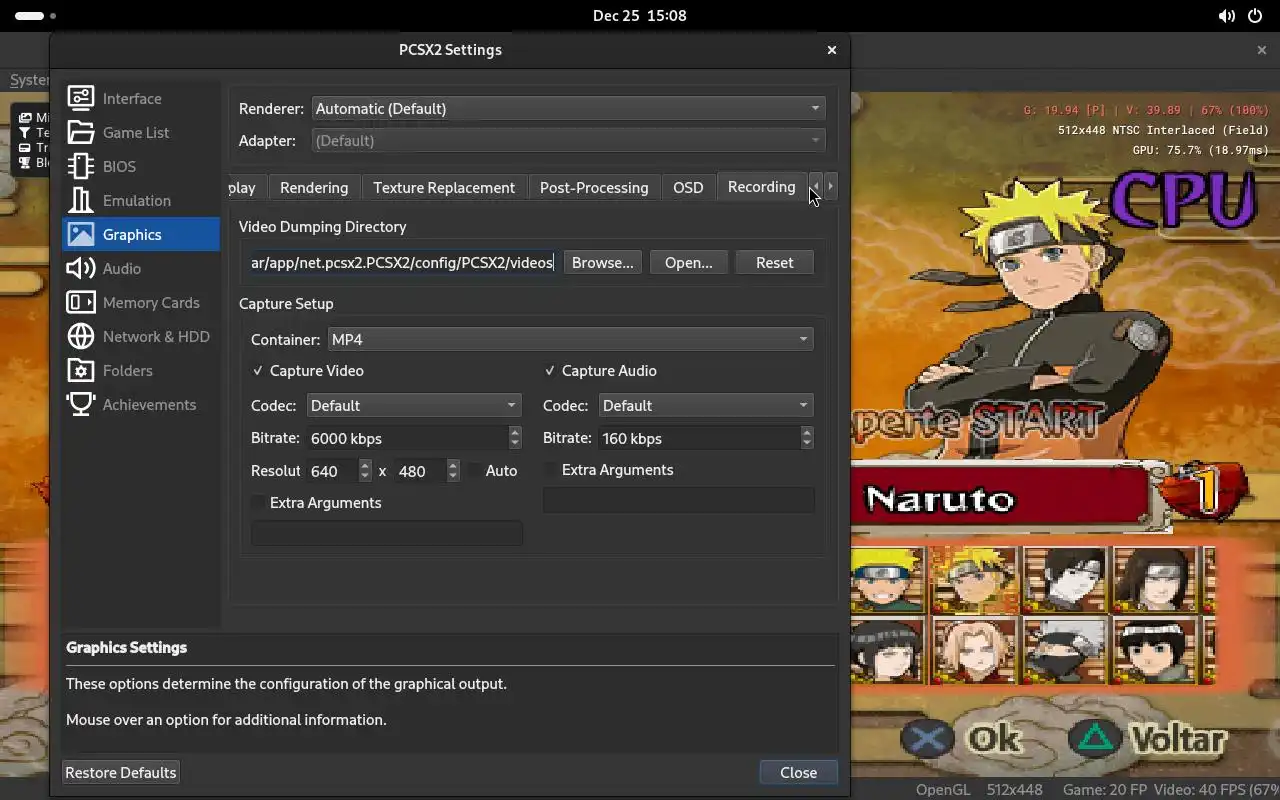Screen dimensions: 1280x800
Task: Close the settings with Close button
Action: pos(798,772)
